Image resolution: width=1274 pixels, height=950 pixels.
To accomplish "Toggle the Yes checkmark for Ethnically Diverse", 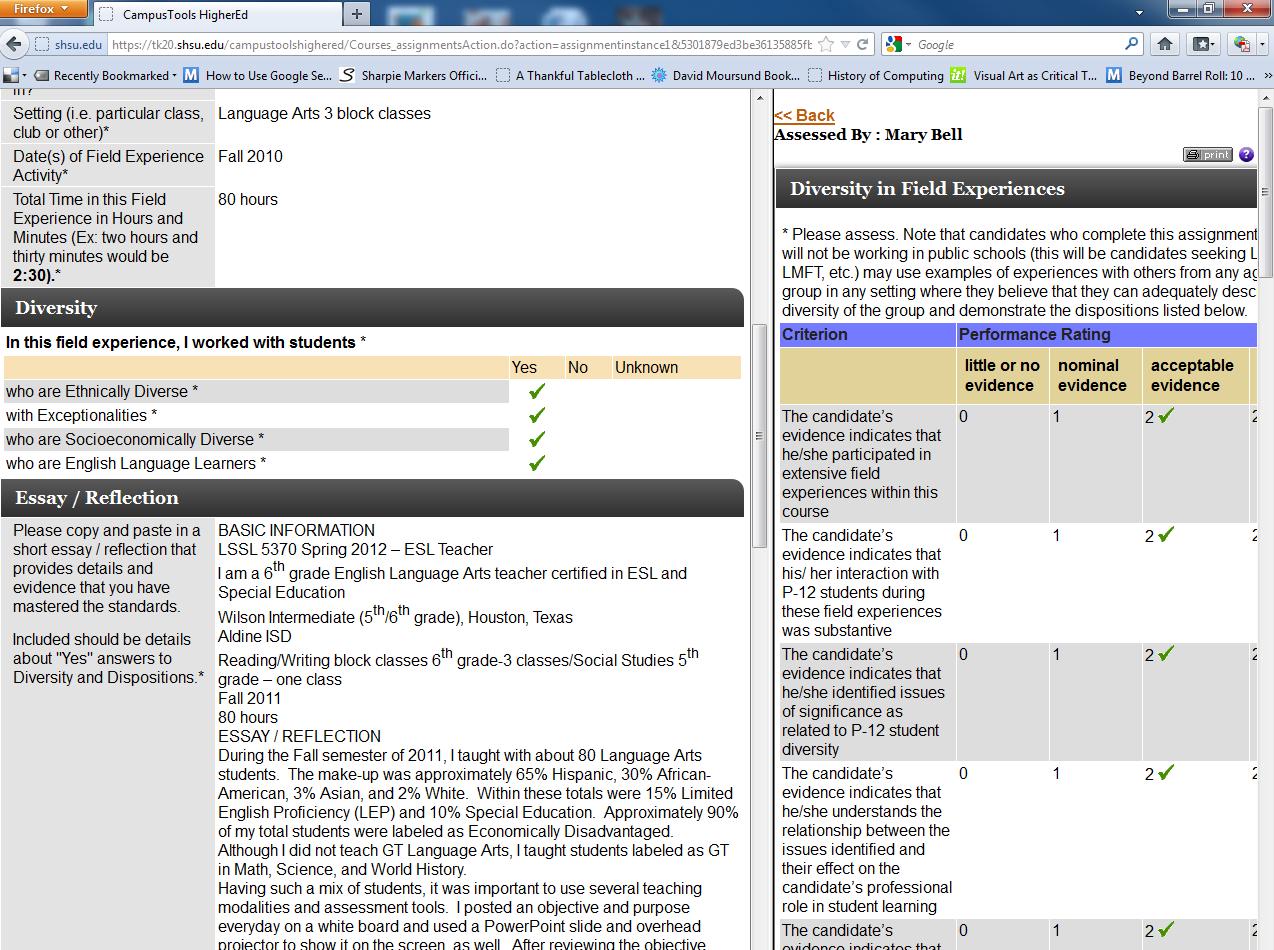I will (535, 391).
